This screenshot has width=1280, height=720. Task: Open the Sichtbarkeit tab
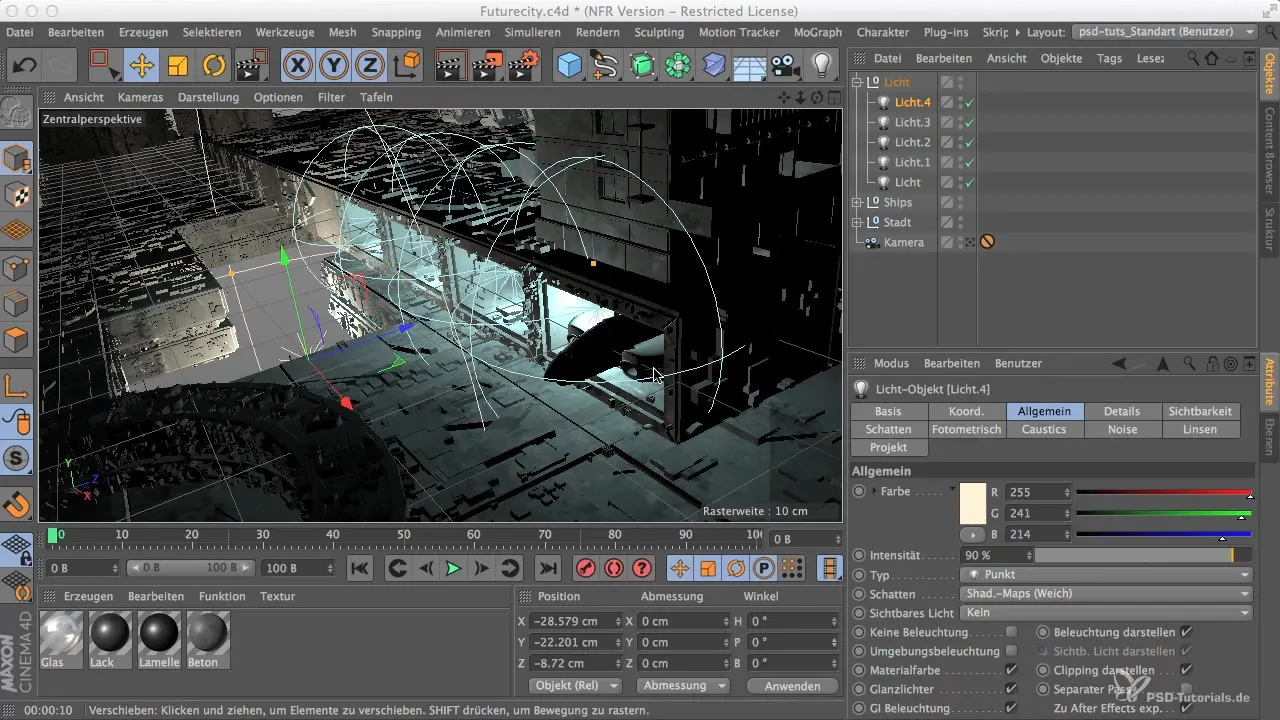click(x=1200, y=411)
